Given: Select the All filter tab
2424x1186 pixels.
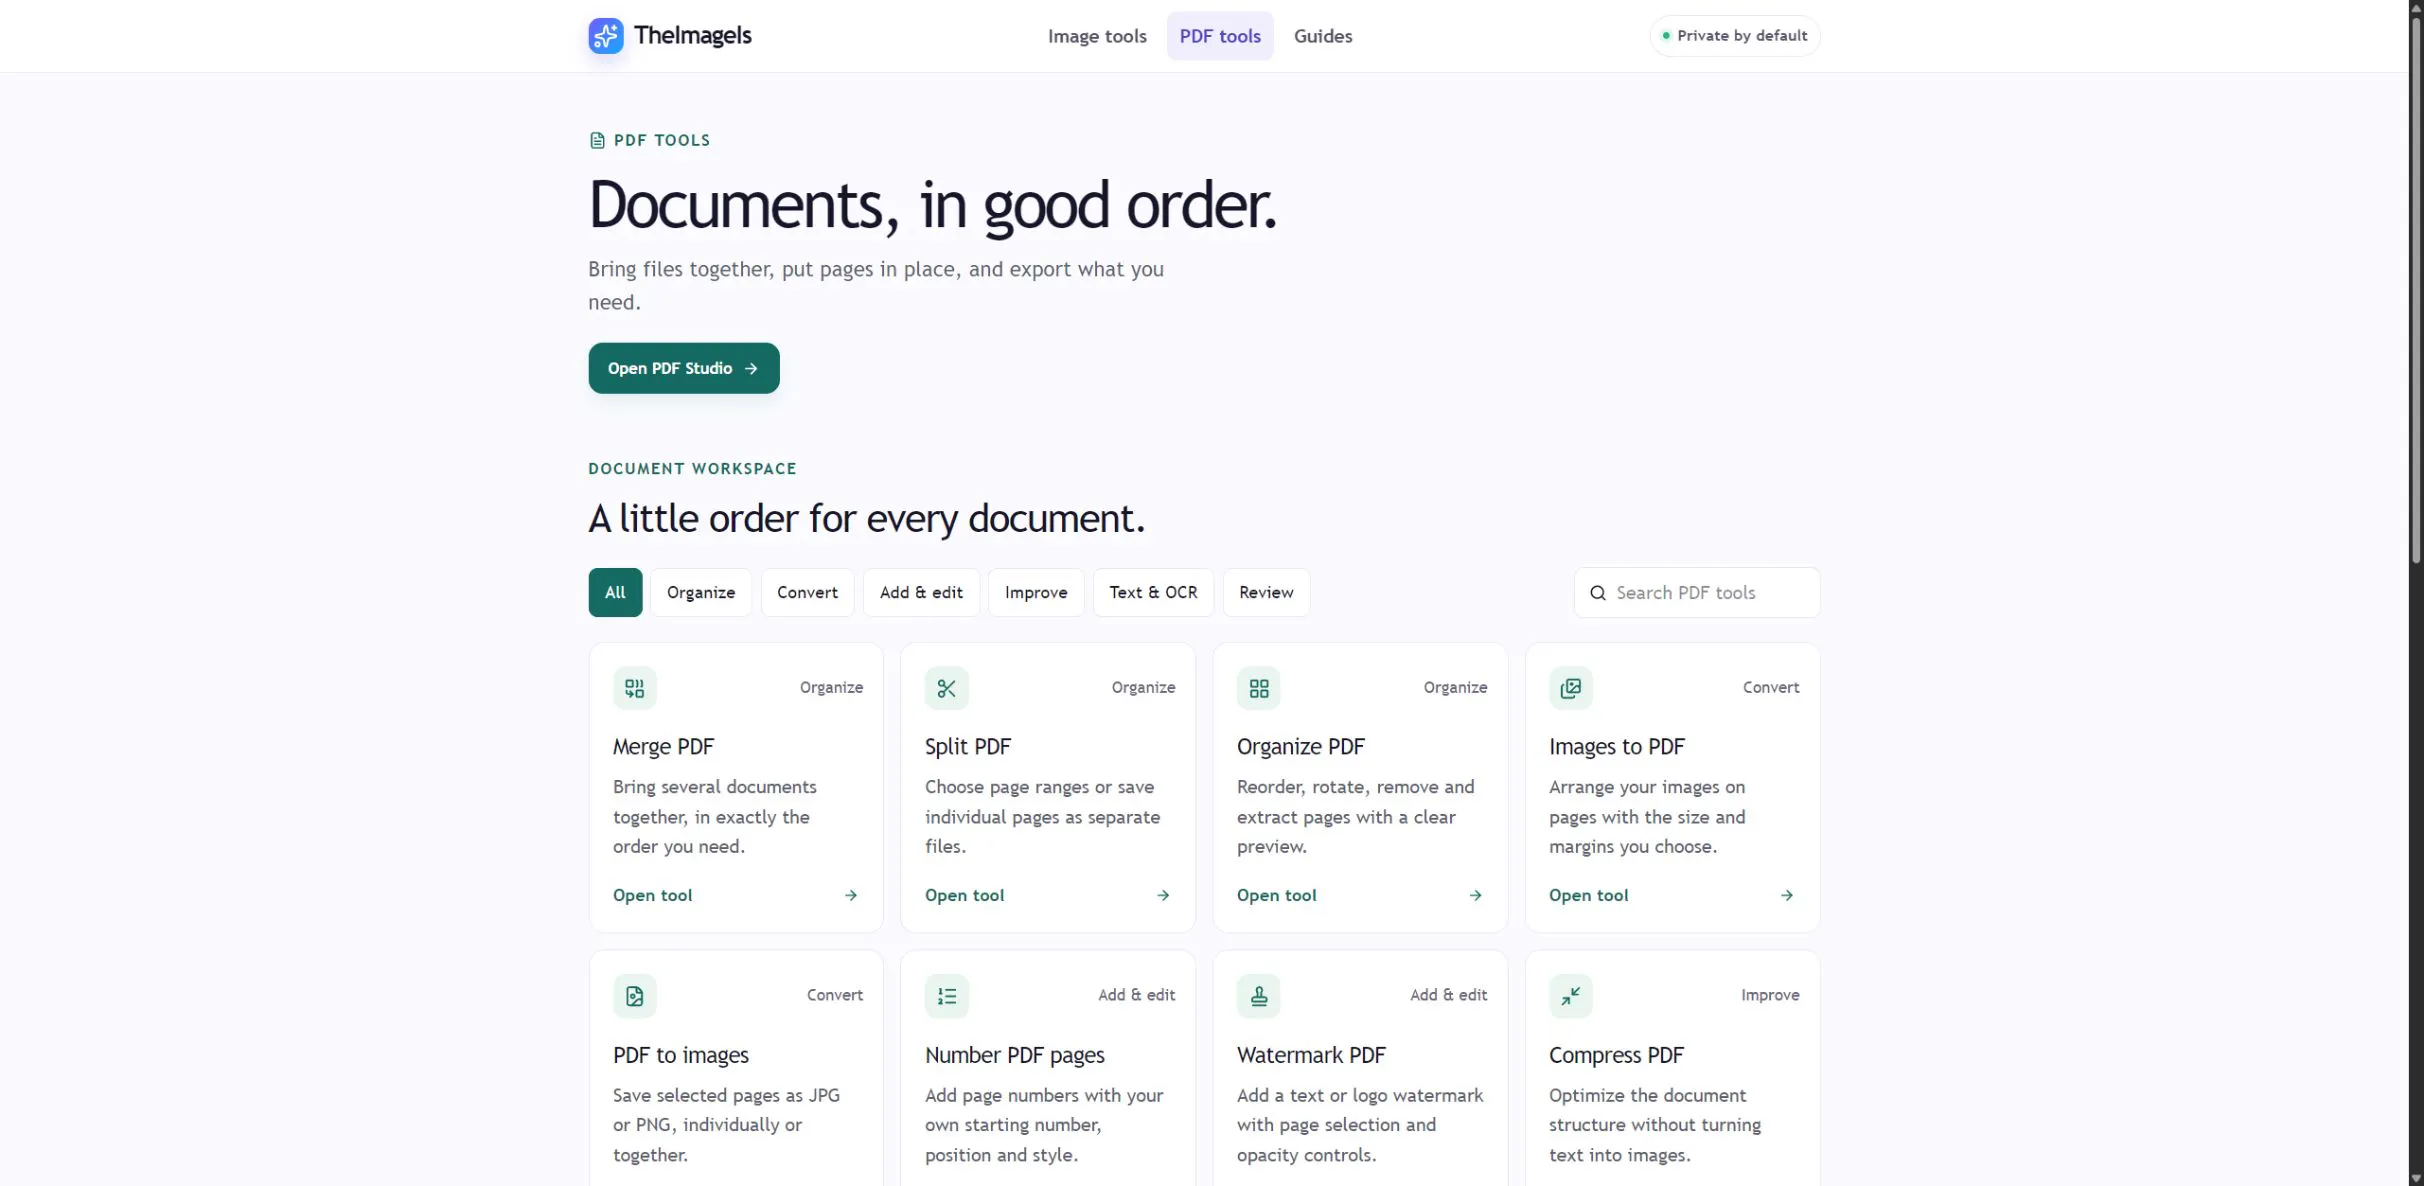Looking at the screenshot, I should [x=615, y=593].
